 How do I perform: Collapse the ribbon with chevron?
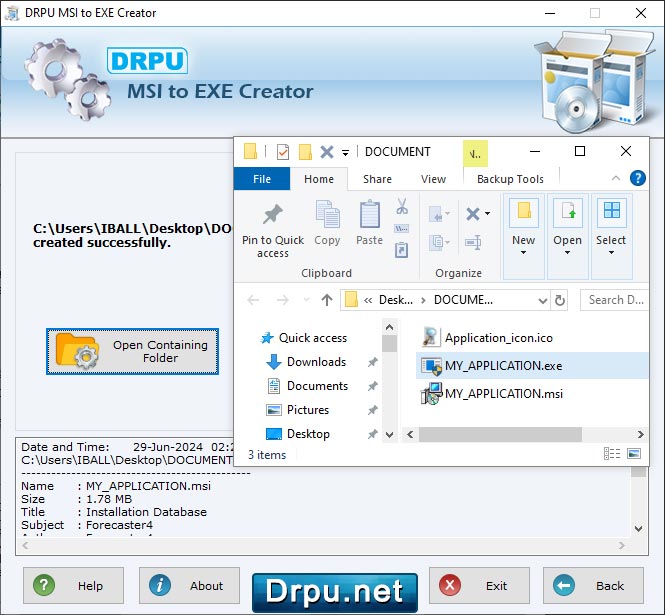coord(616,178)
